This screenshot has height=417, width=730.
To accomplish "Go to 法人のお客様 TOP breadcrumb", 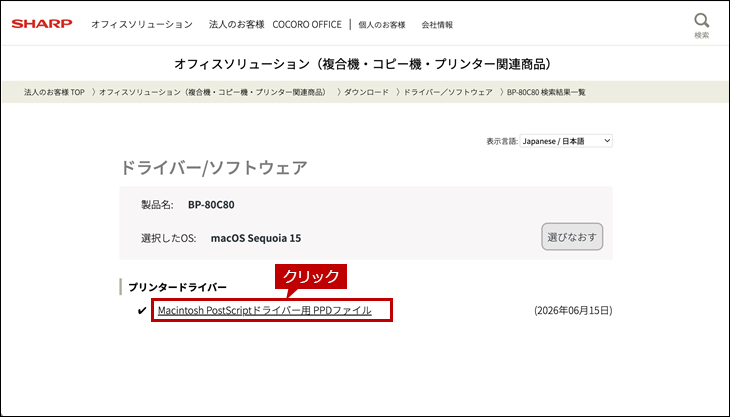I will click(x=54, y=92).
